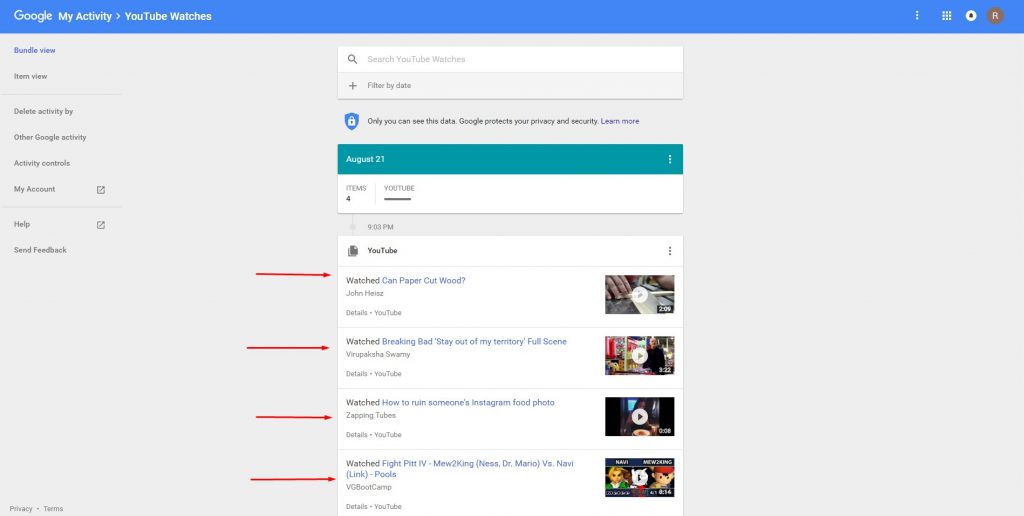Click the VGBootCamp channel name
The width and height of the screenshot is (1024, 516).
(369, 487)
